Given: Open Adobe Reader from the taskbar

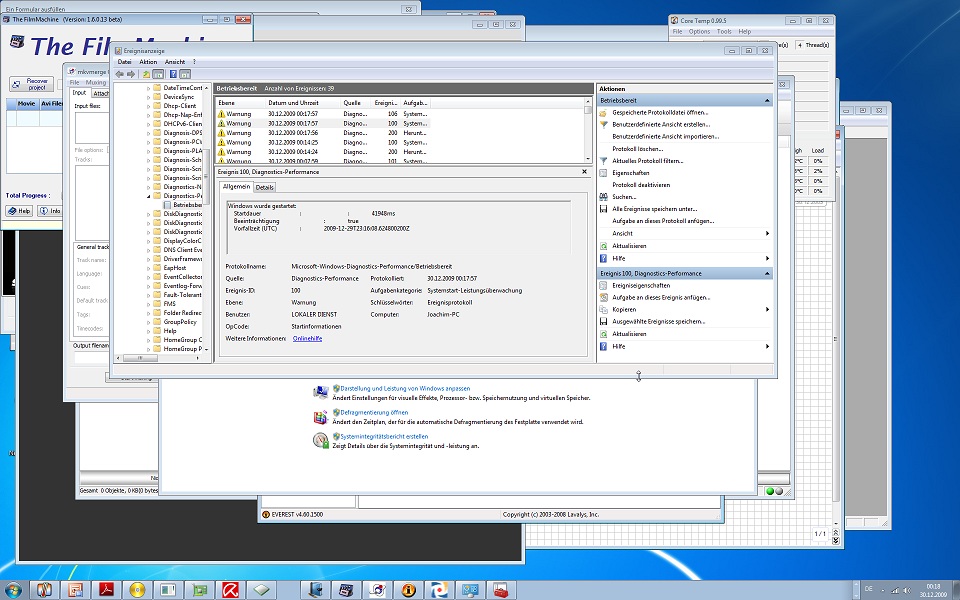Looking at the screenshot, I should (x=106, y=590).
